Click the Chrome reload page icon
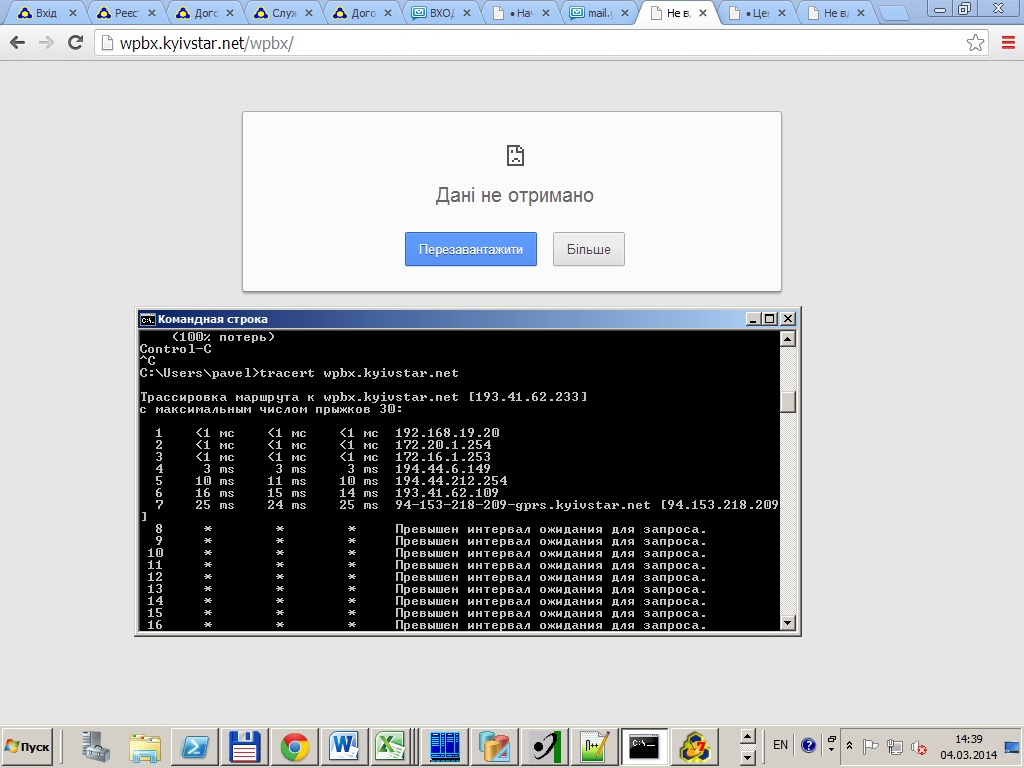 coord(75,43)
